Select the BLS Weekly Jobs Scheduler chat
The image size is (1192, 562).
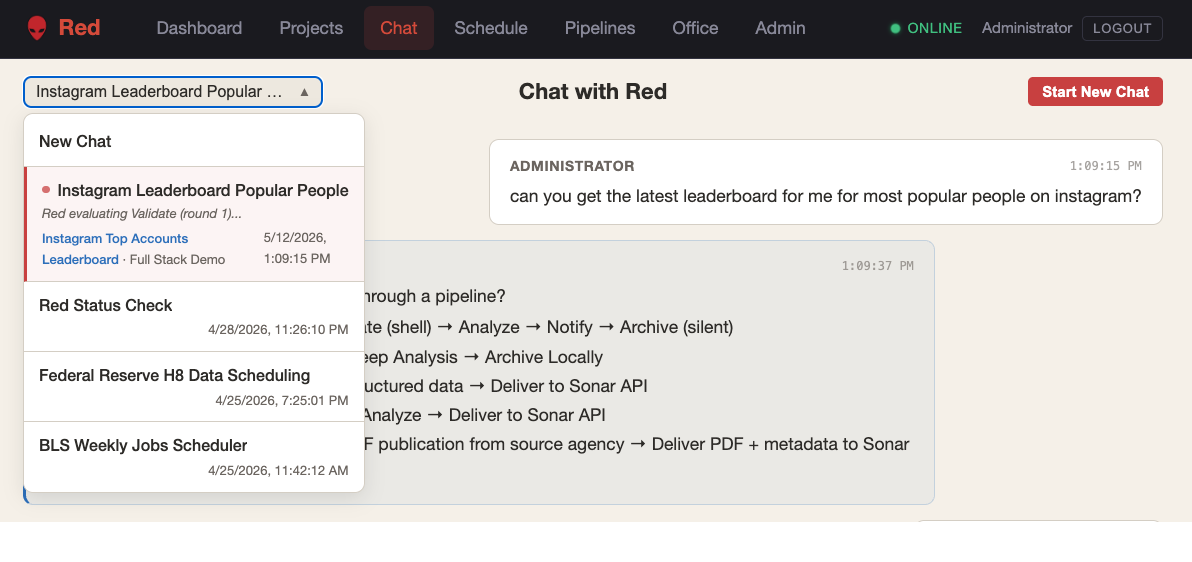point(194,456)
